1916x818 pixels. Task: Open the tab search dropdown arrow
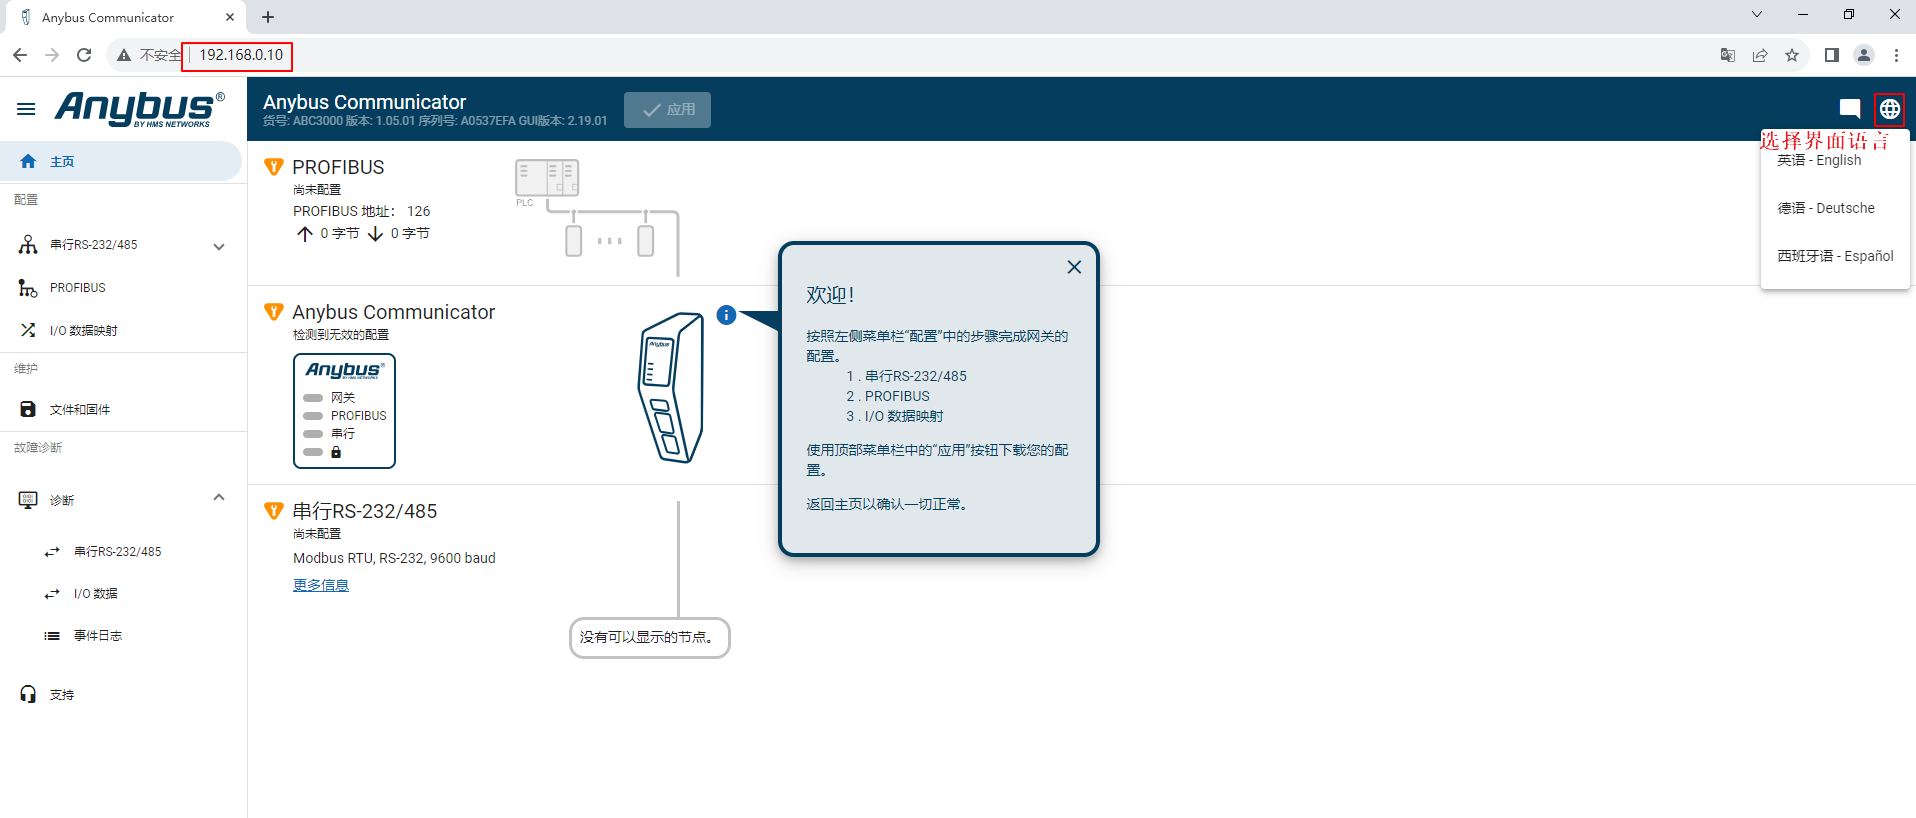coord(1756,14)
